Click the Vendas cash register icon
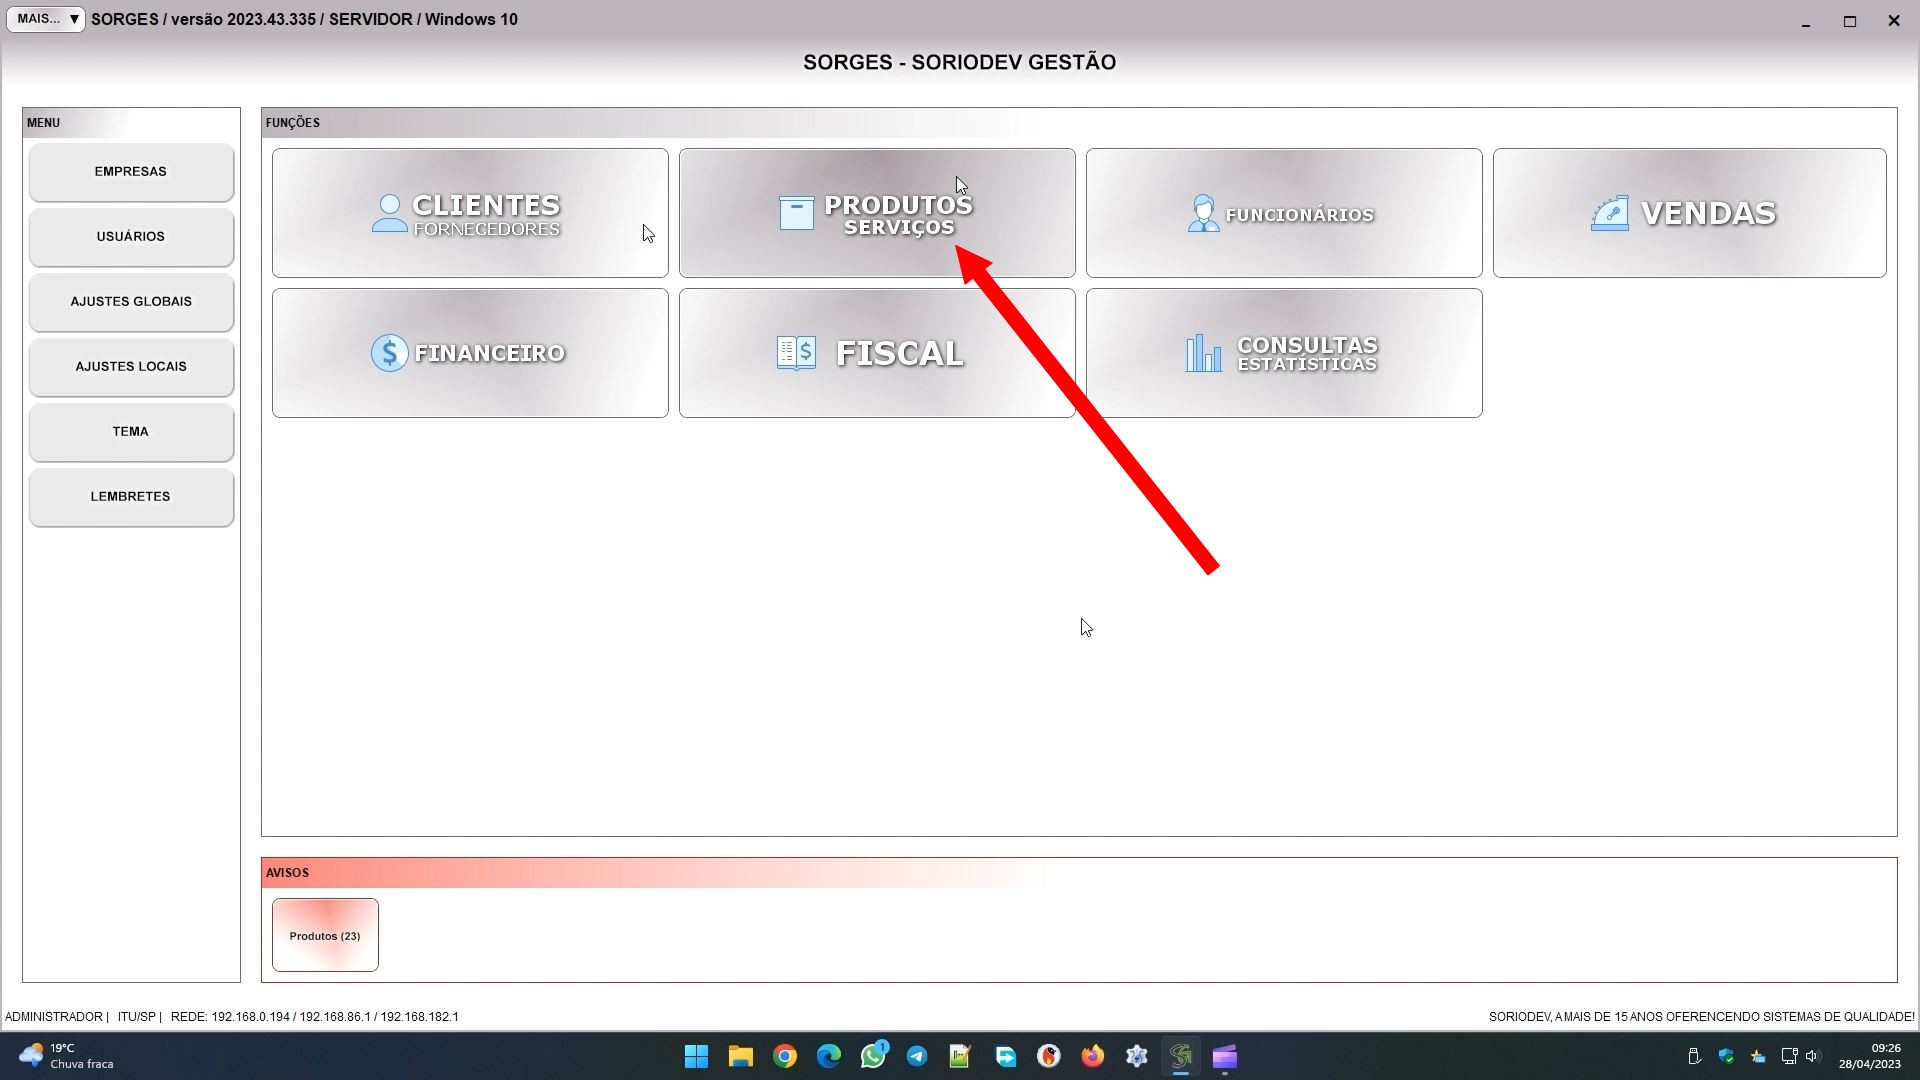Viewport: 1920px width, 1080px height. pos(1610,213)
